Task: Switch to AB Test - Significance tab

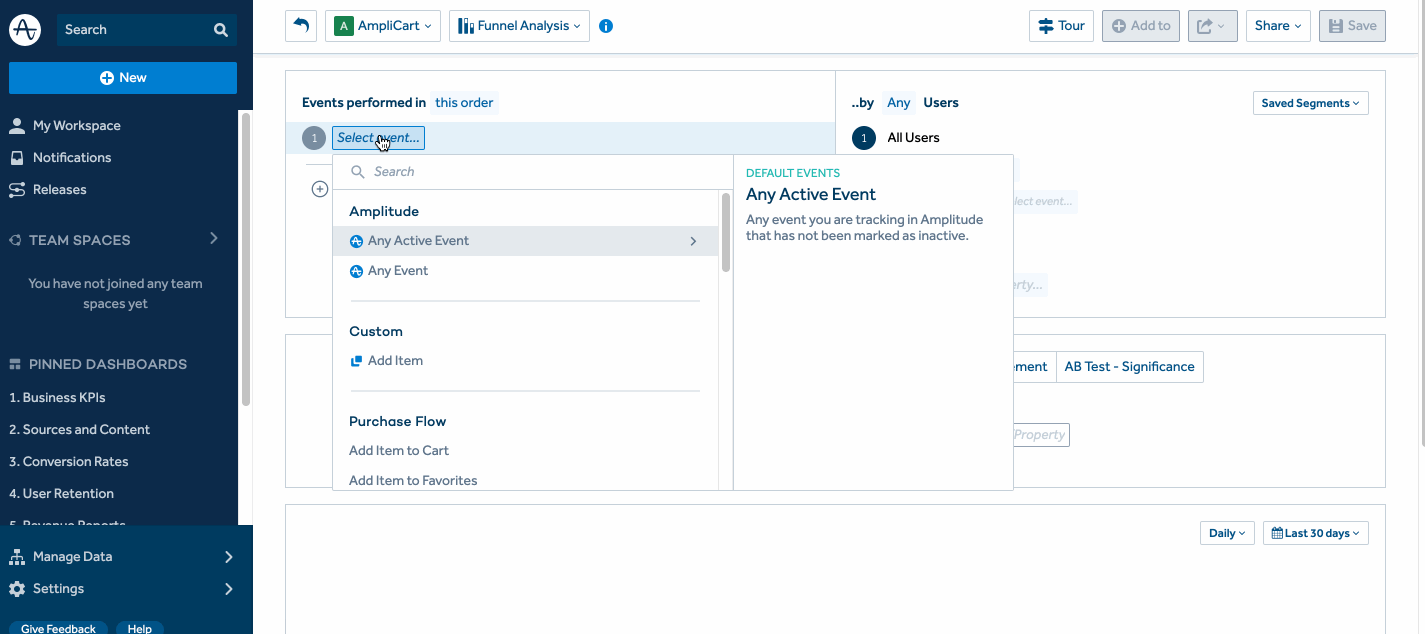Action: 1129,367
